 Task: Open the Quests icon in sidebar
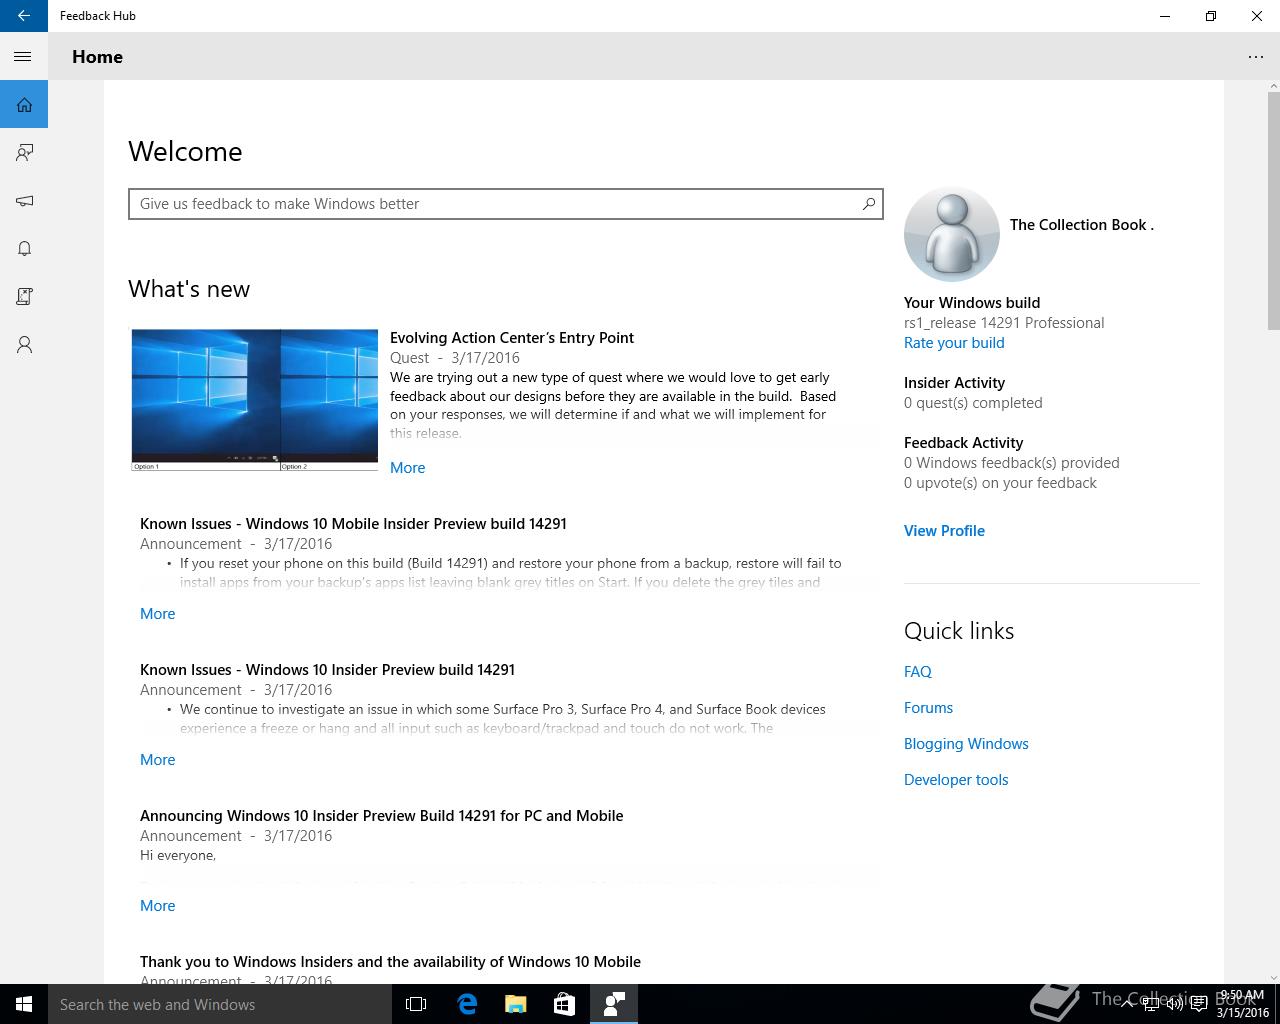(24, 296)
